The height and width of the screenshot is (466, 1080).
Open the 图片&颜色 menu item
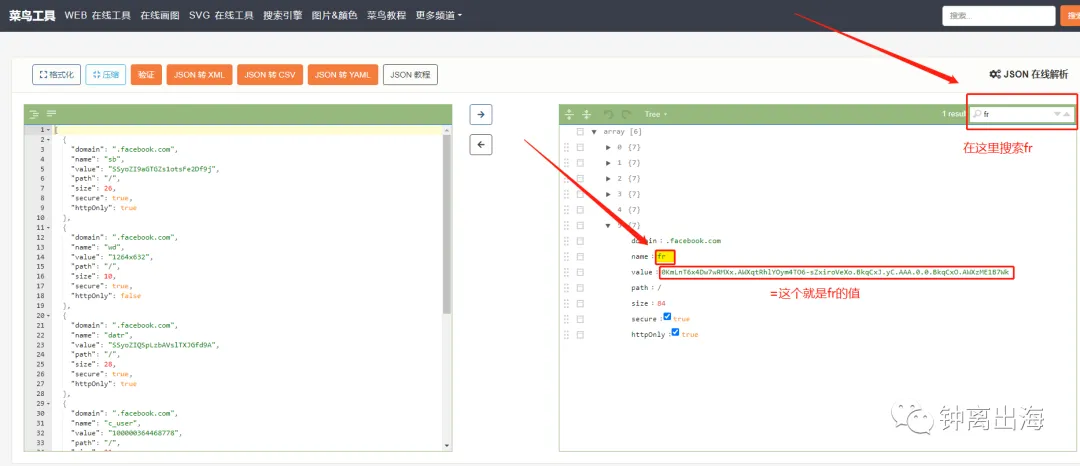click(335, 15)
